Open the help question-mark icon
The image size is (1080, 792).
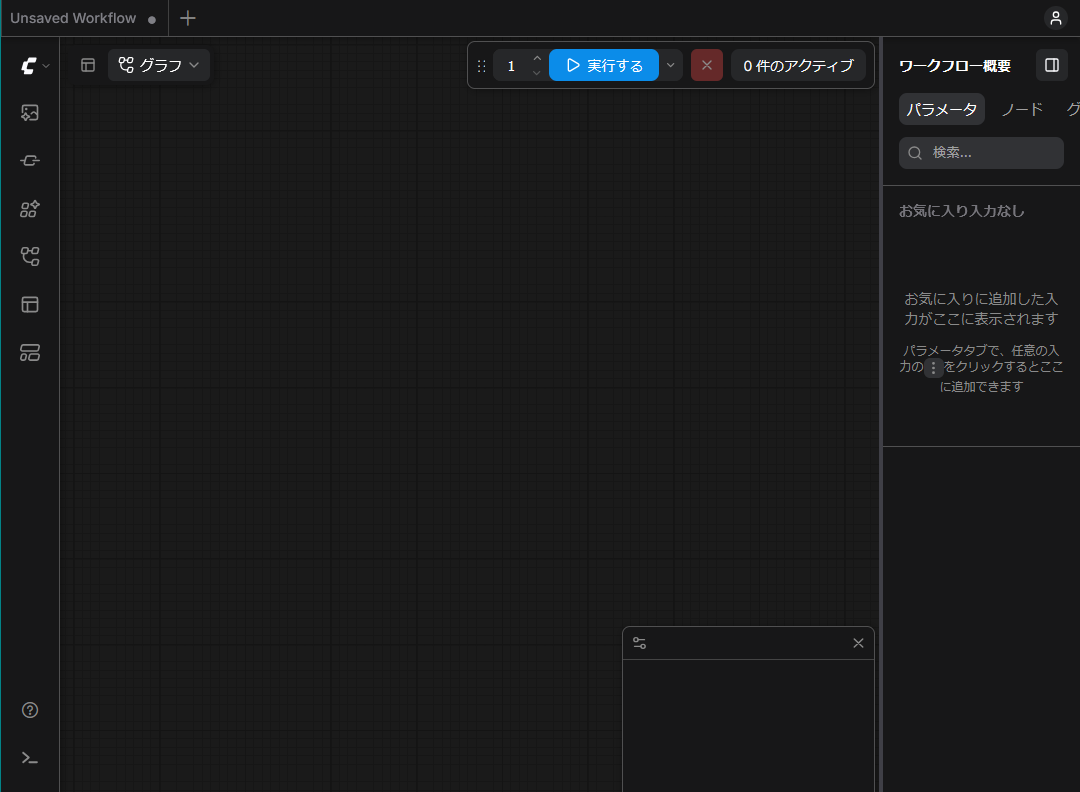(x=30, y=710)
